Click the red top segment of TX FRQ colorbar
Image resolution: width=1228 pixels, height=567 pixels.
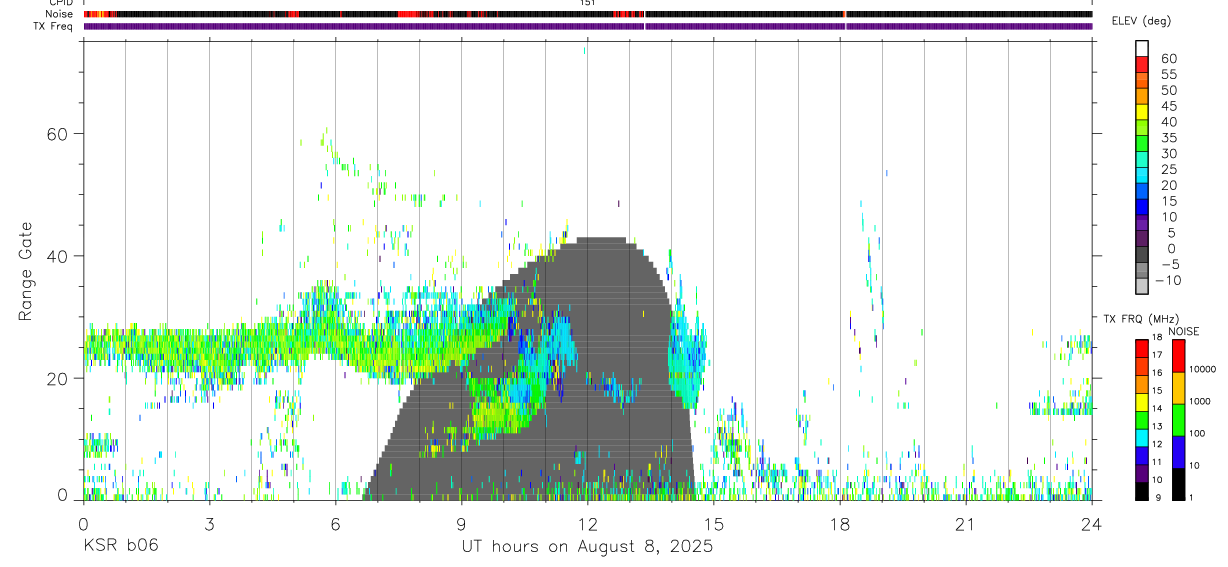(x=1142, y=348)
